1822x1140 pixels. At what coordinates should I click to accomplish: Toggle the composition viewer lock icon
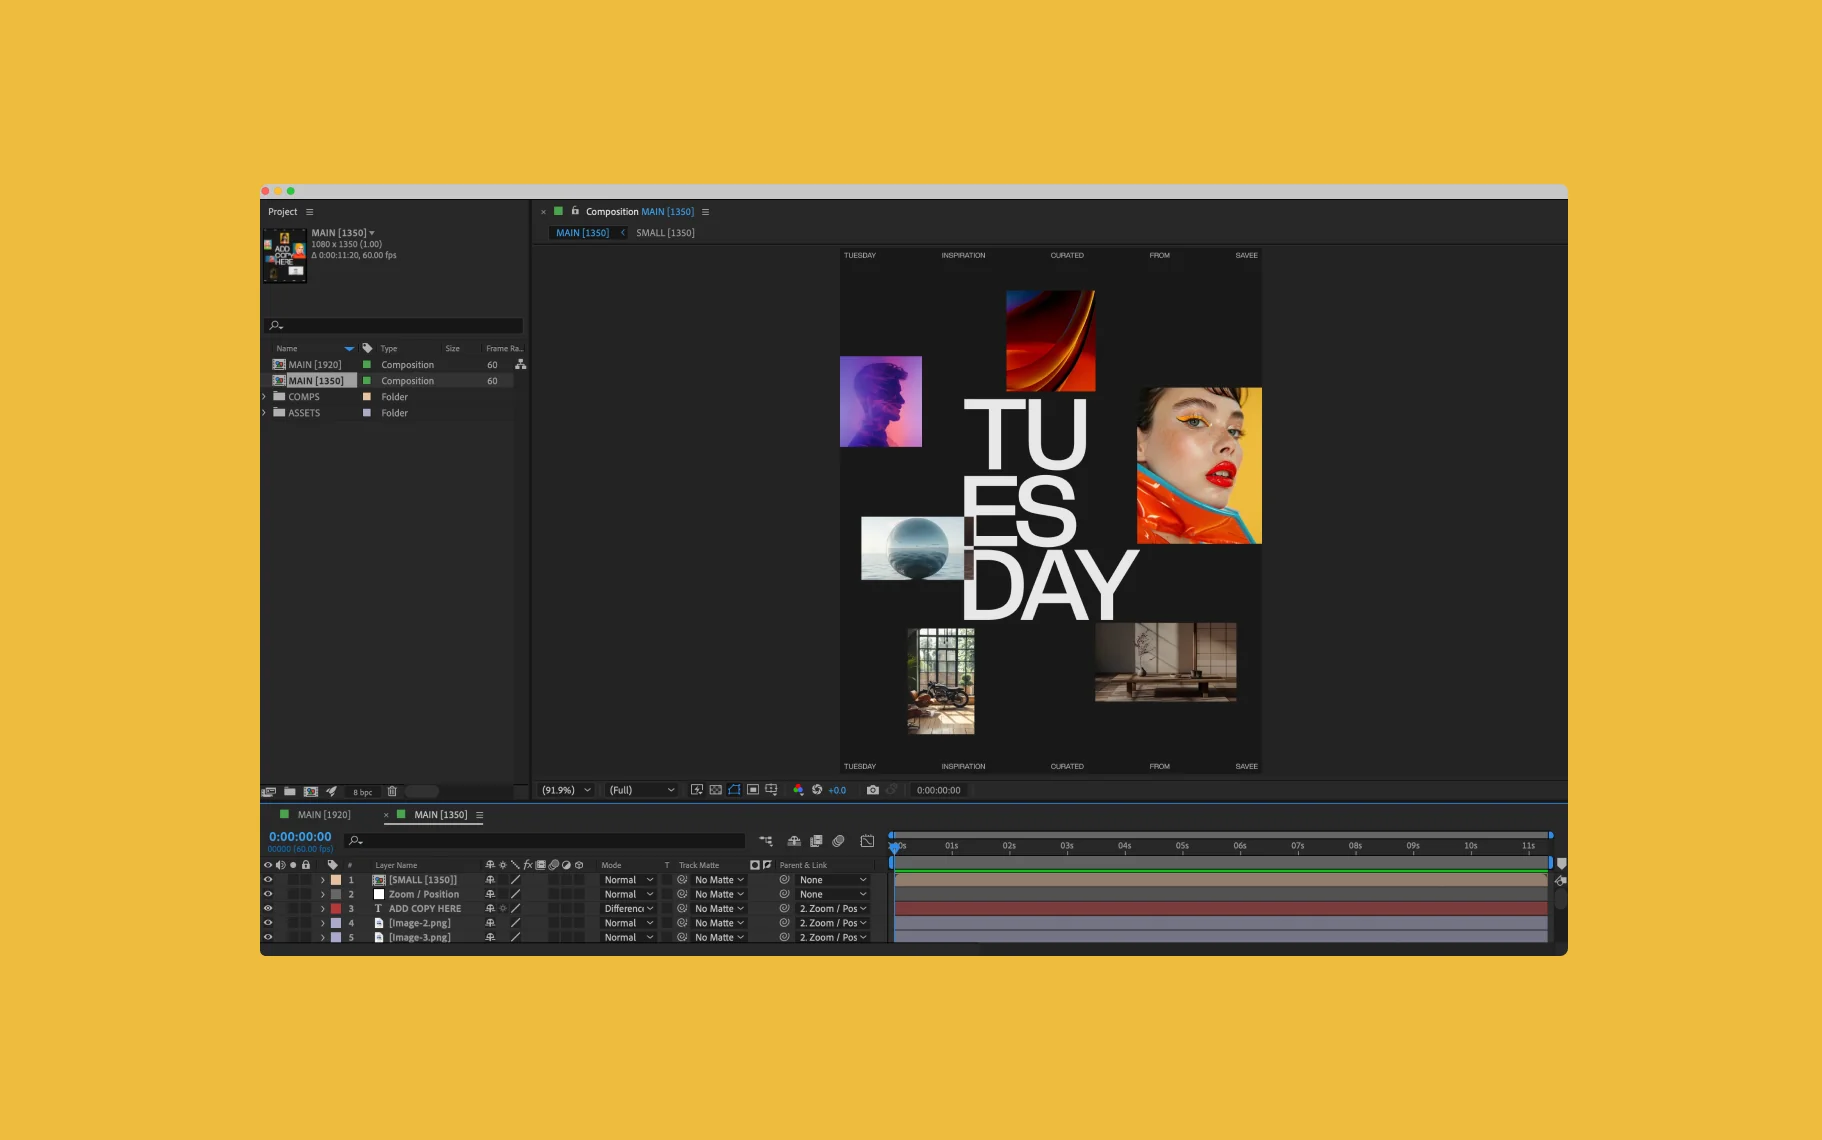click(575, 212)
